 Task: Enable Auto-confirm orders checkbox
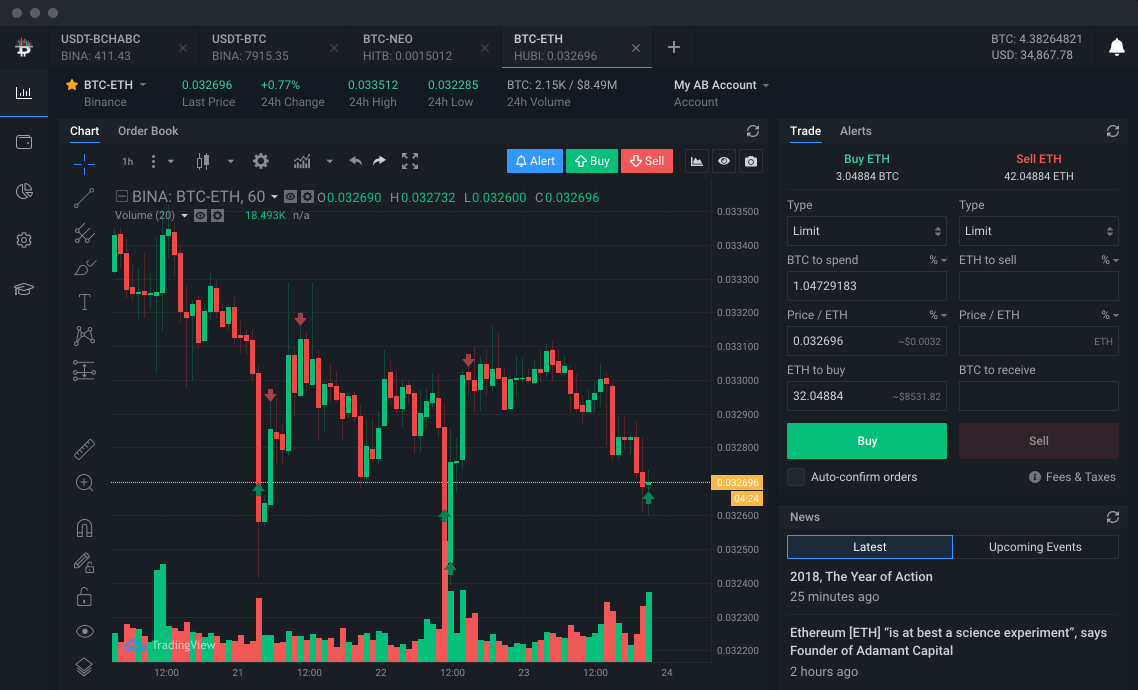(796, 477)
